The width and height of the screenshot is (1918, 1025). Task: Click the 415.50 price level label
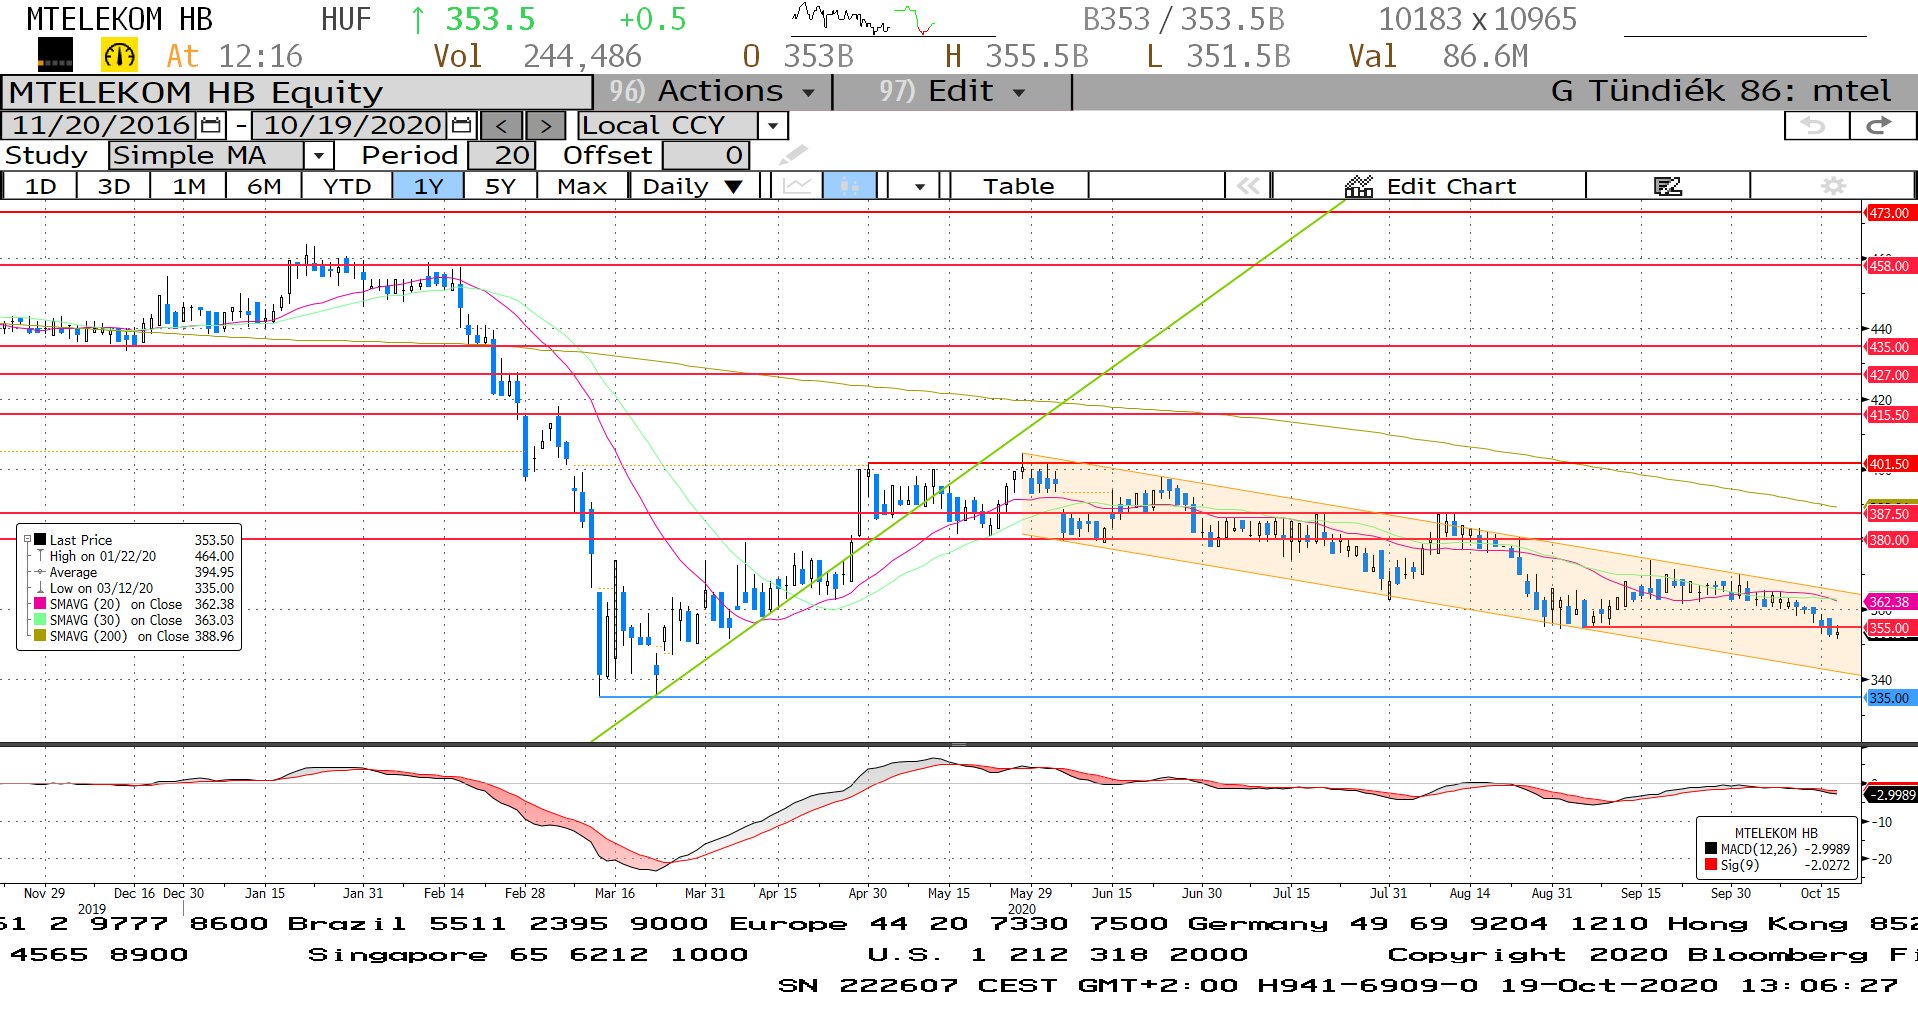pos(1889,415)
